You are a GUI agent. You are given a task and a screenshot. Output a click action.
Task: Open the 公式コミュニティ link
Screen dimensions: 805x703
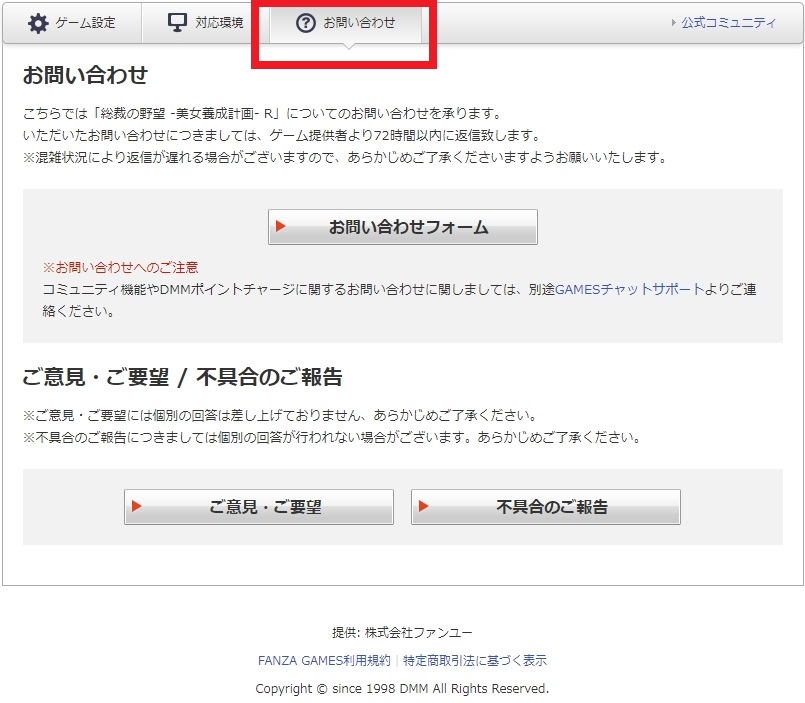729,23
